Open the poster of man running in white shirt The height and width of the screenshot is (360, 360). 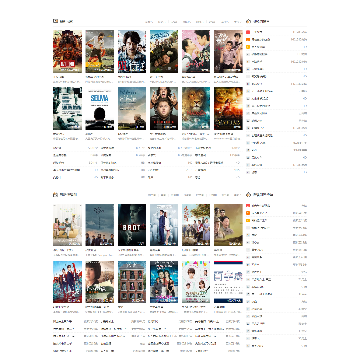point(100,51)
